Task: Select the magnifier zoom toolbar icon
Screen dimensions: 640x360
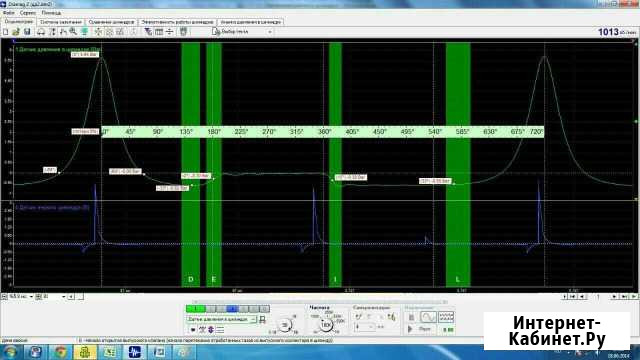Action: coord(73,31)
